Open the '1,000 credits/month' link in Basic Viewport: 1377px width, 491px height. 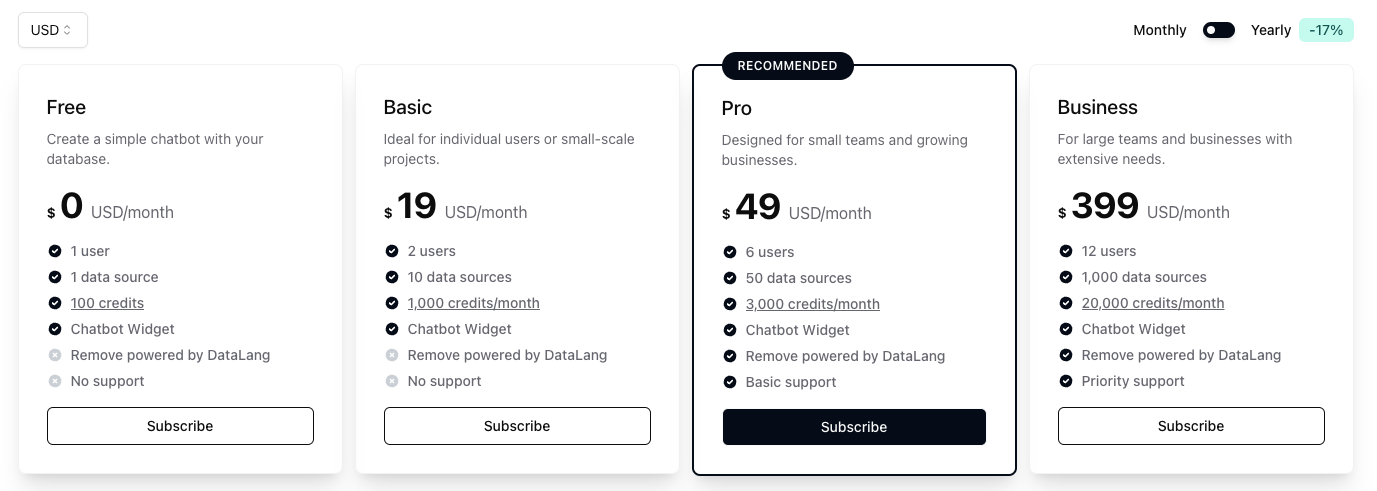[x=473, y=303]
